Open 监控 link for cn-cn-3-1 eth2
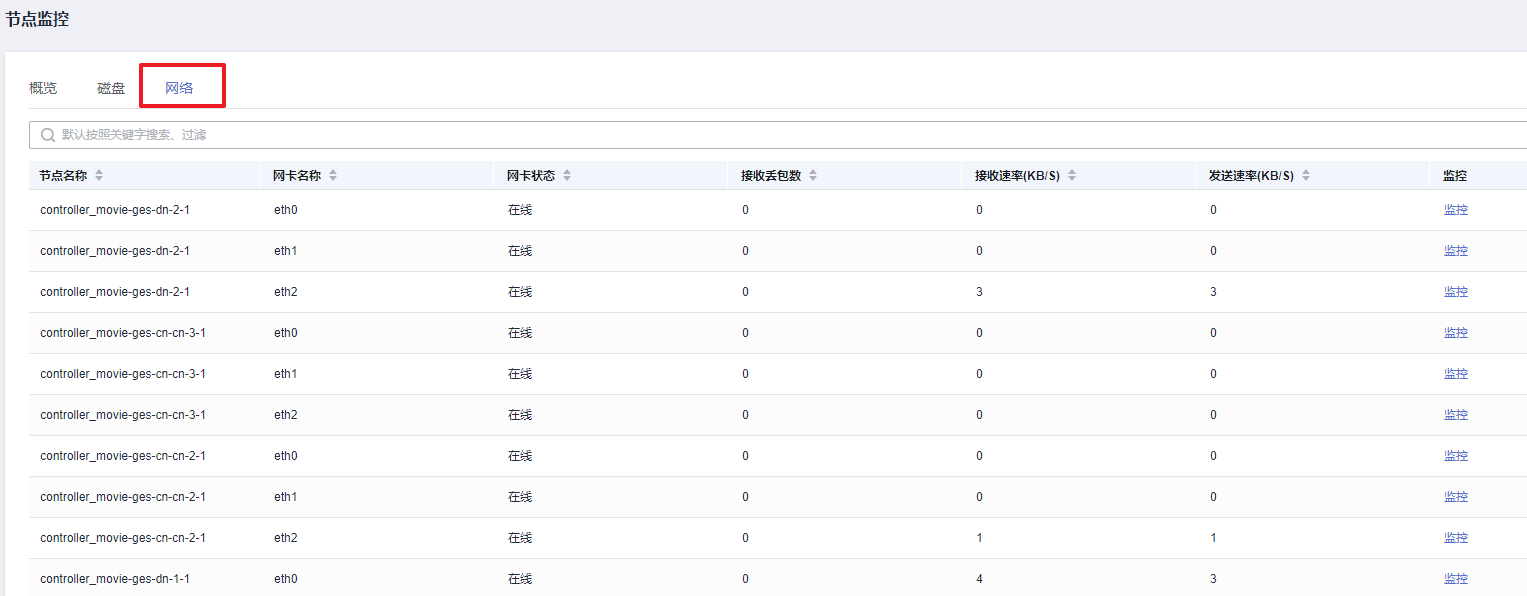The image size is (1527, 596). pos(1456,415)
